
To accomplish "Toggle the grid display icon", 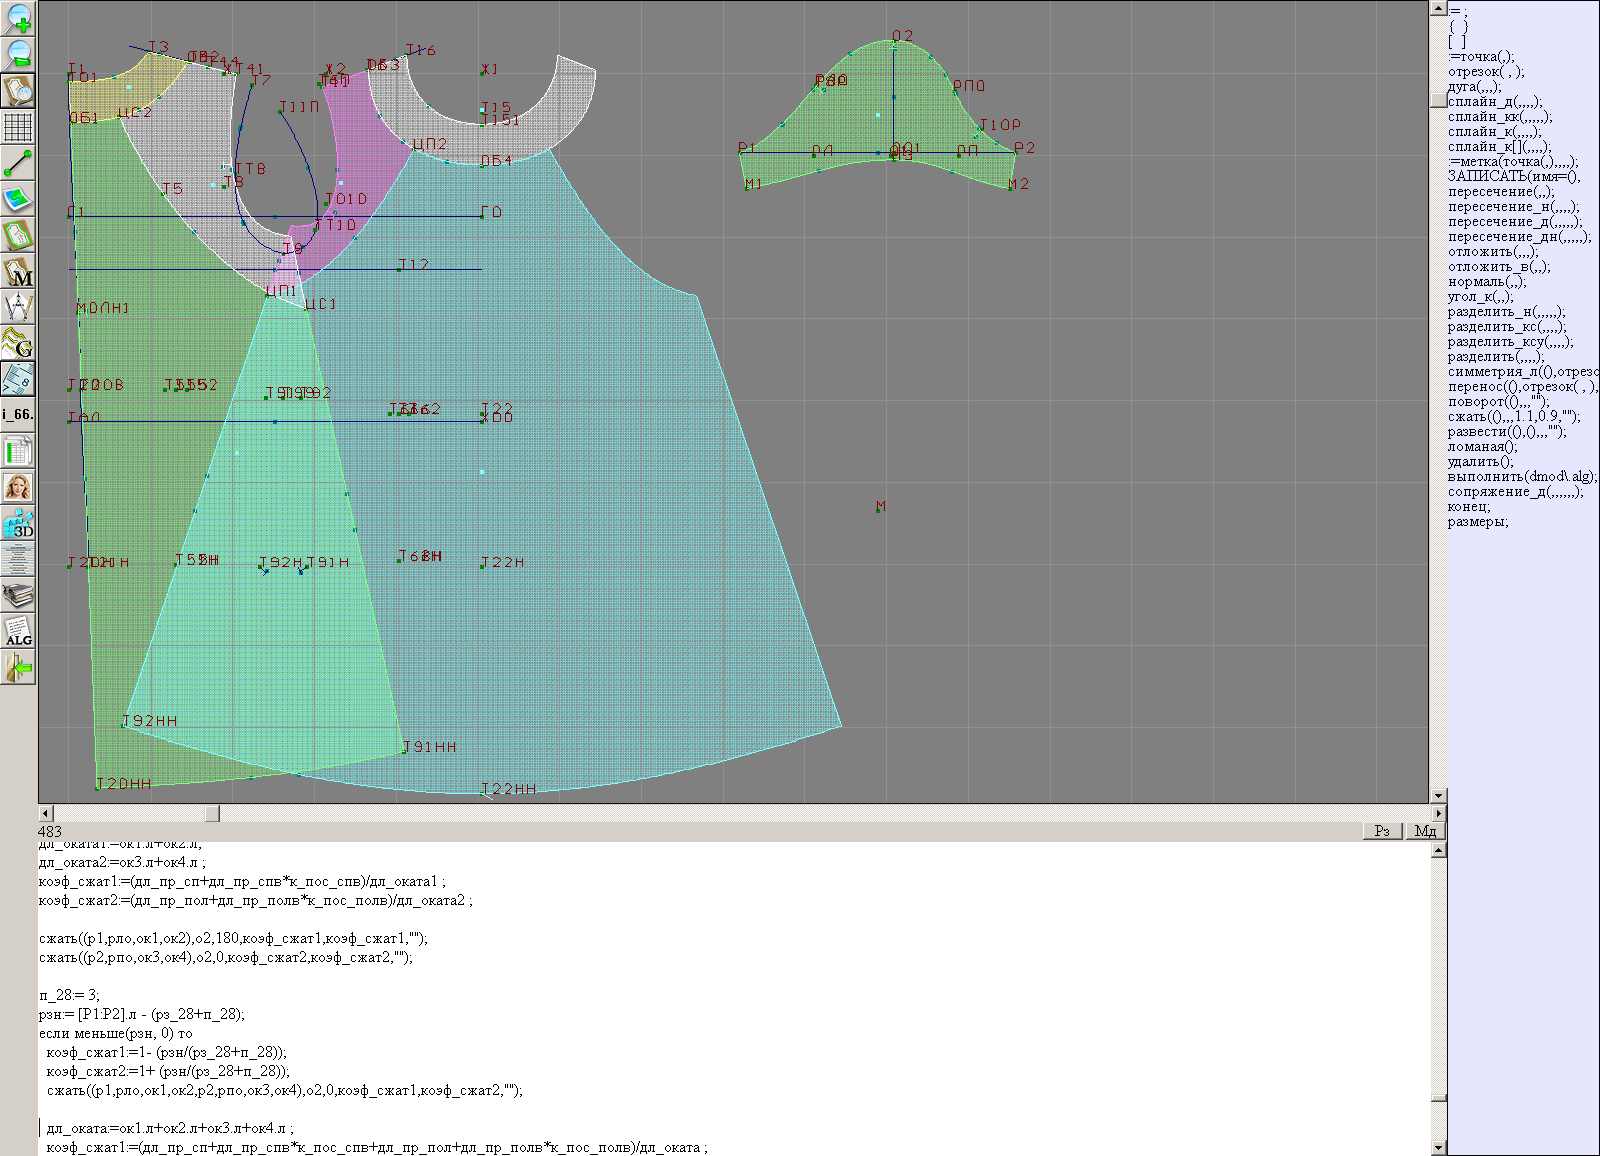I will click(18, 127).
